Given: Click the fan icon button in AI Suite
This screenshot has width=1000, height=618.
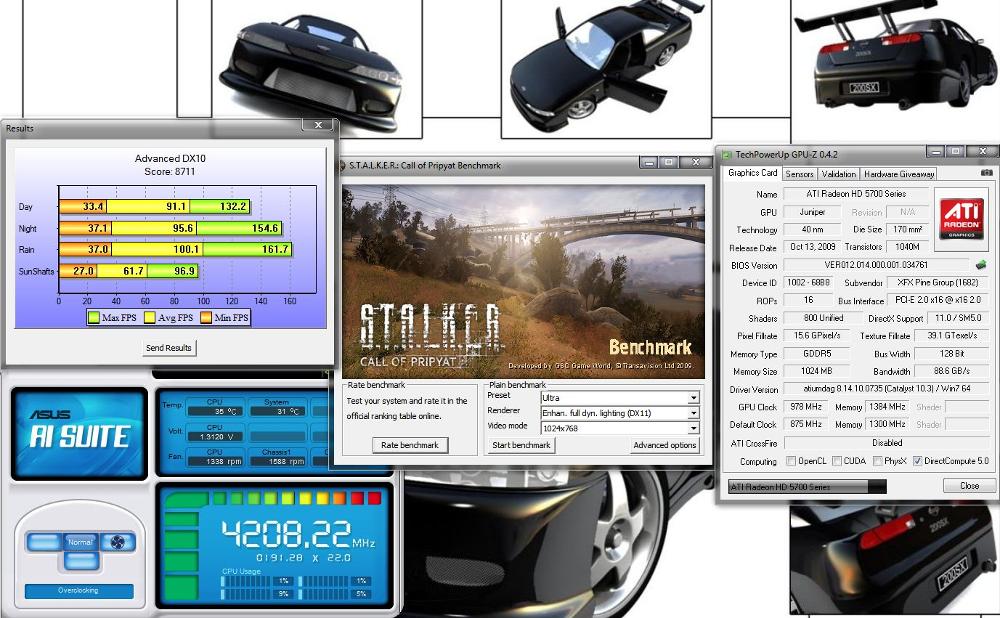Looking at the screenshot, I should pos(117,542).
